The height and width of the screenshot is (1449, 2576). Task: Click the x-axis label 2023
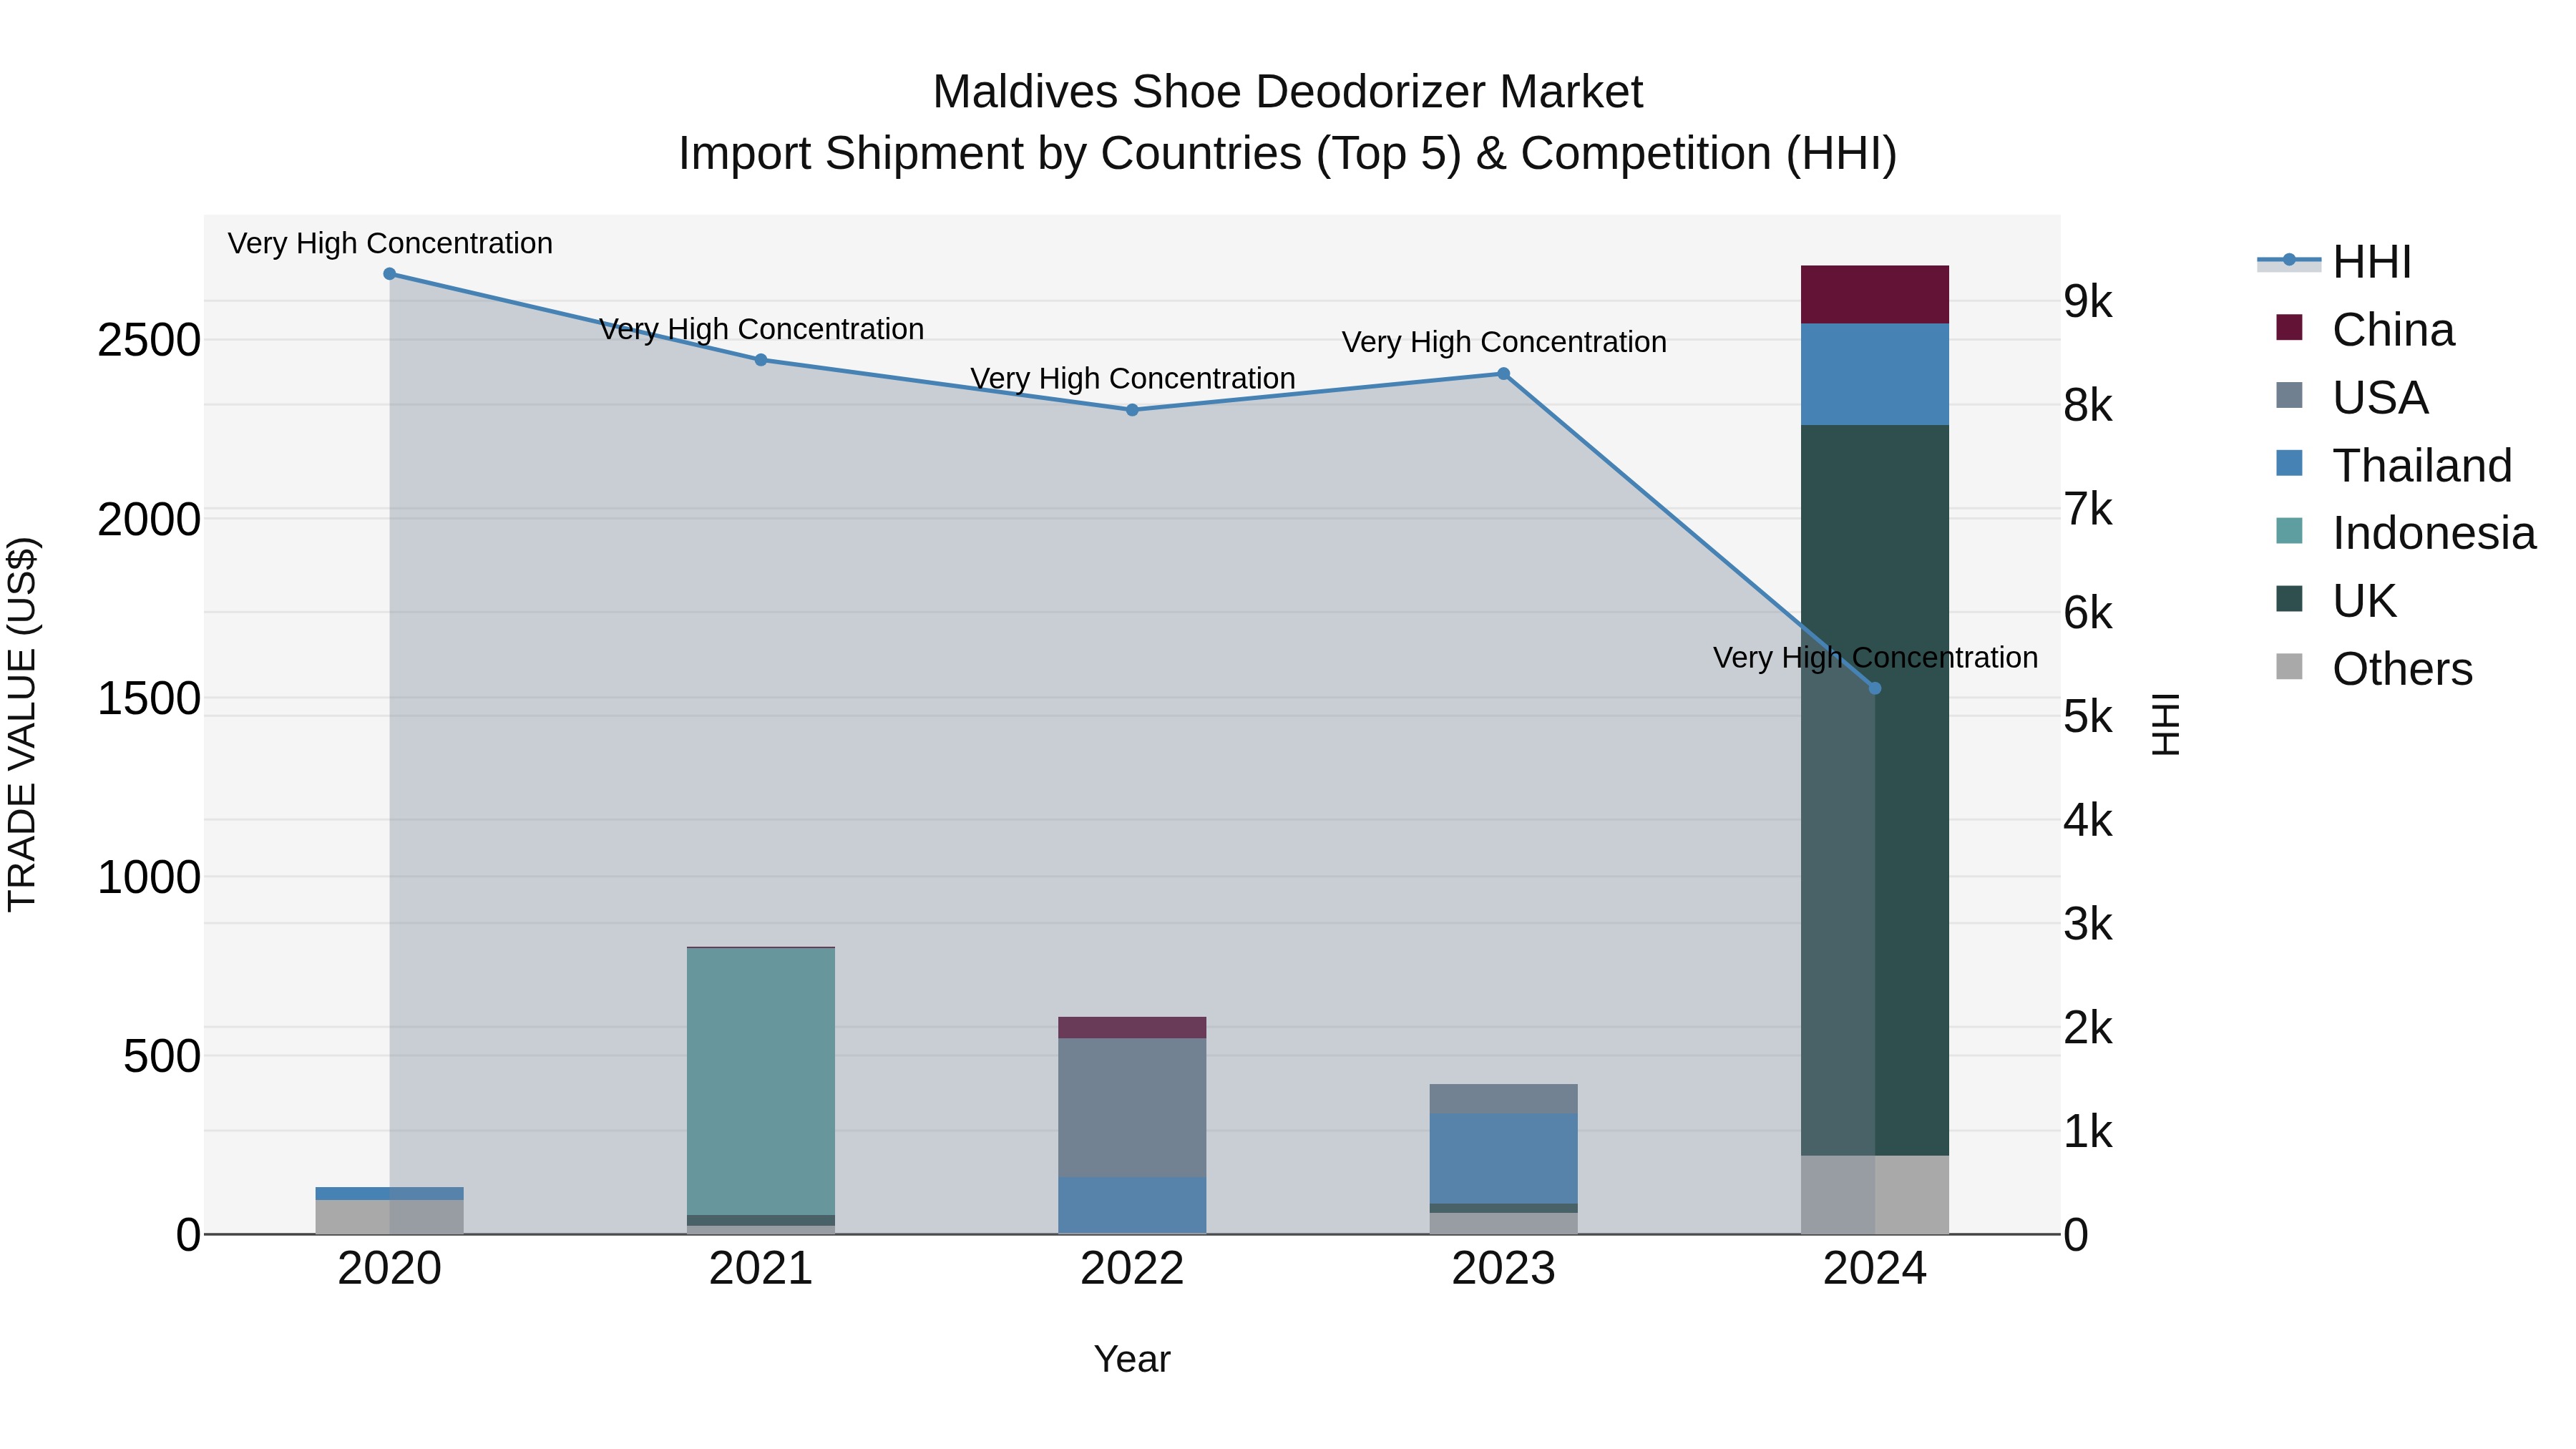point(1503,1269)
